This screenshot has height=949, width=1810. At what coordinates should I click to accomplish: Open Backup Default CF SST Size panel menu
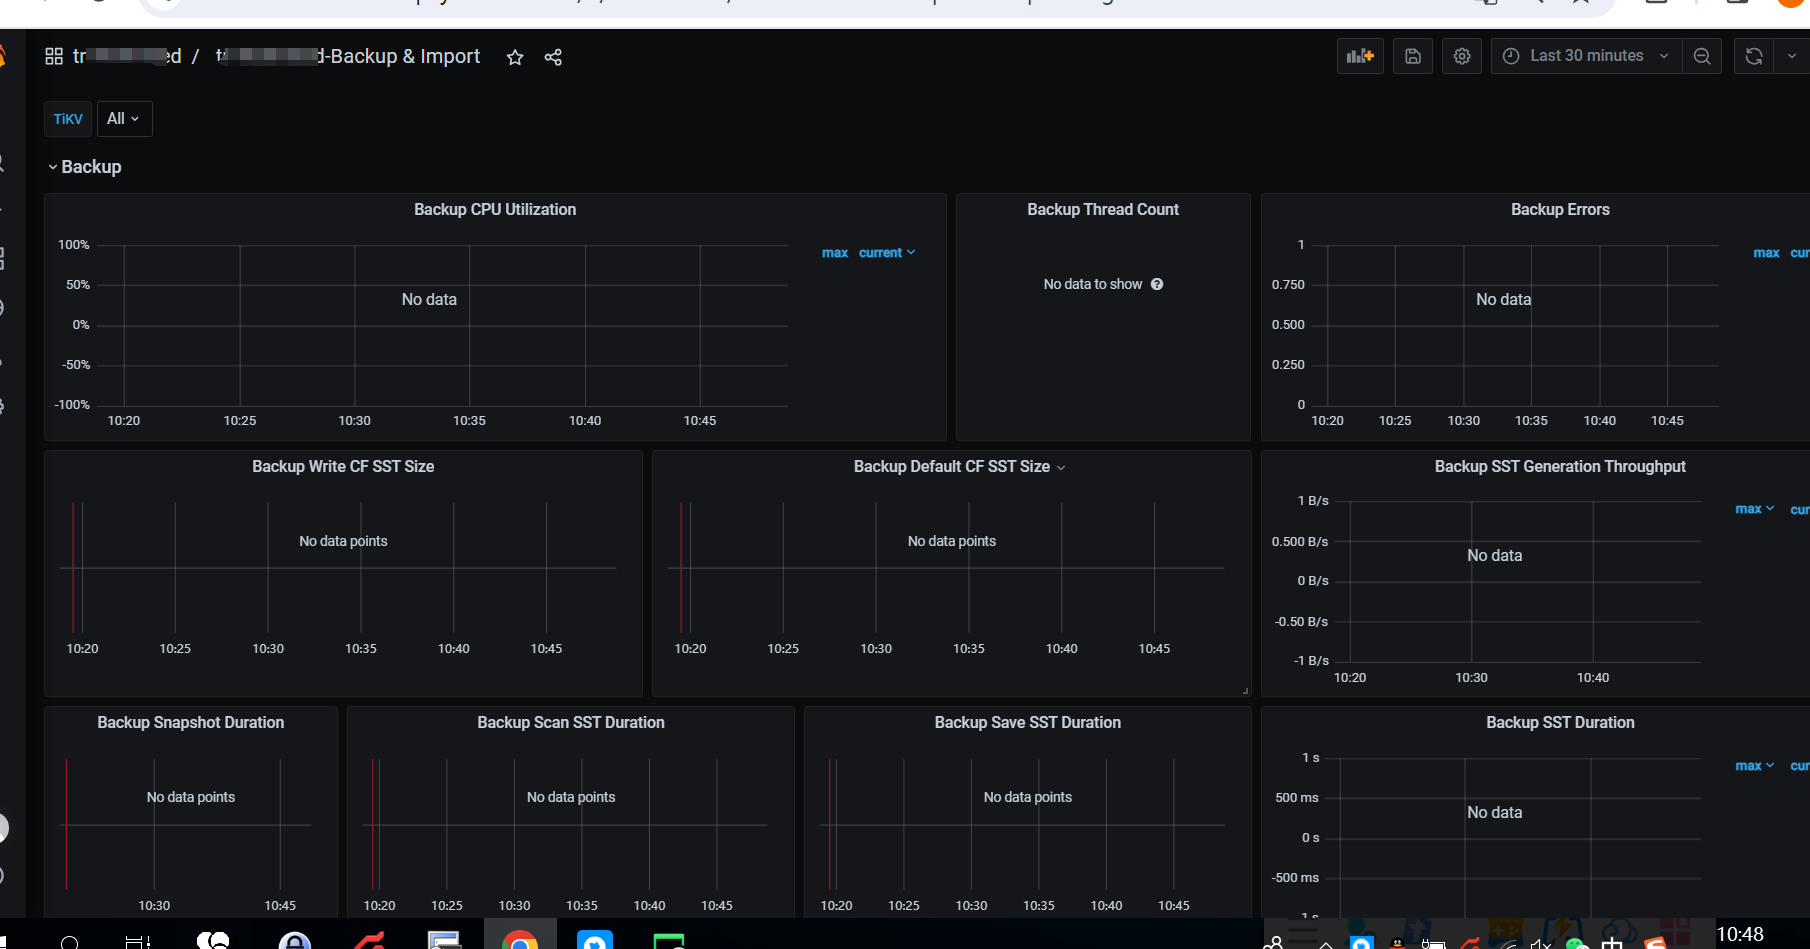coord(958,467)
